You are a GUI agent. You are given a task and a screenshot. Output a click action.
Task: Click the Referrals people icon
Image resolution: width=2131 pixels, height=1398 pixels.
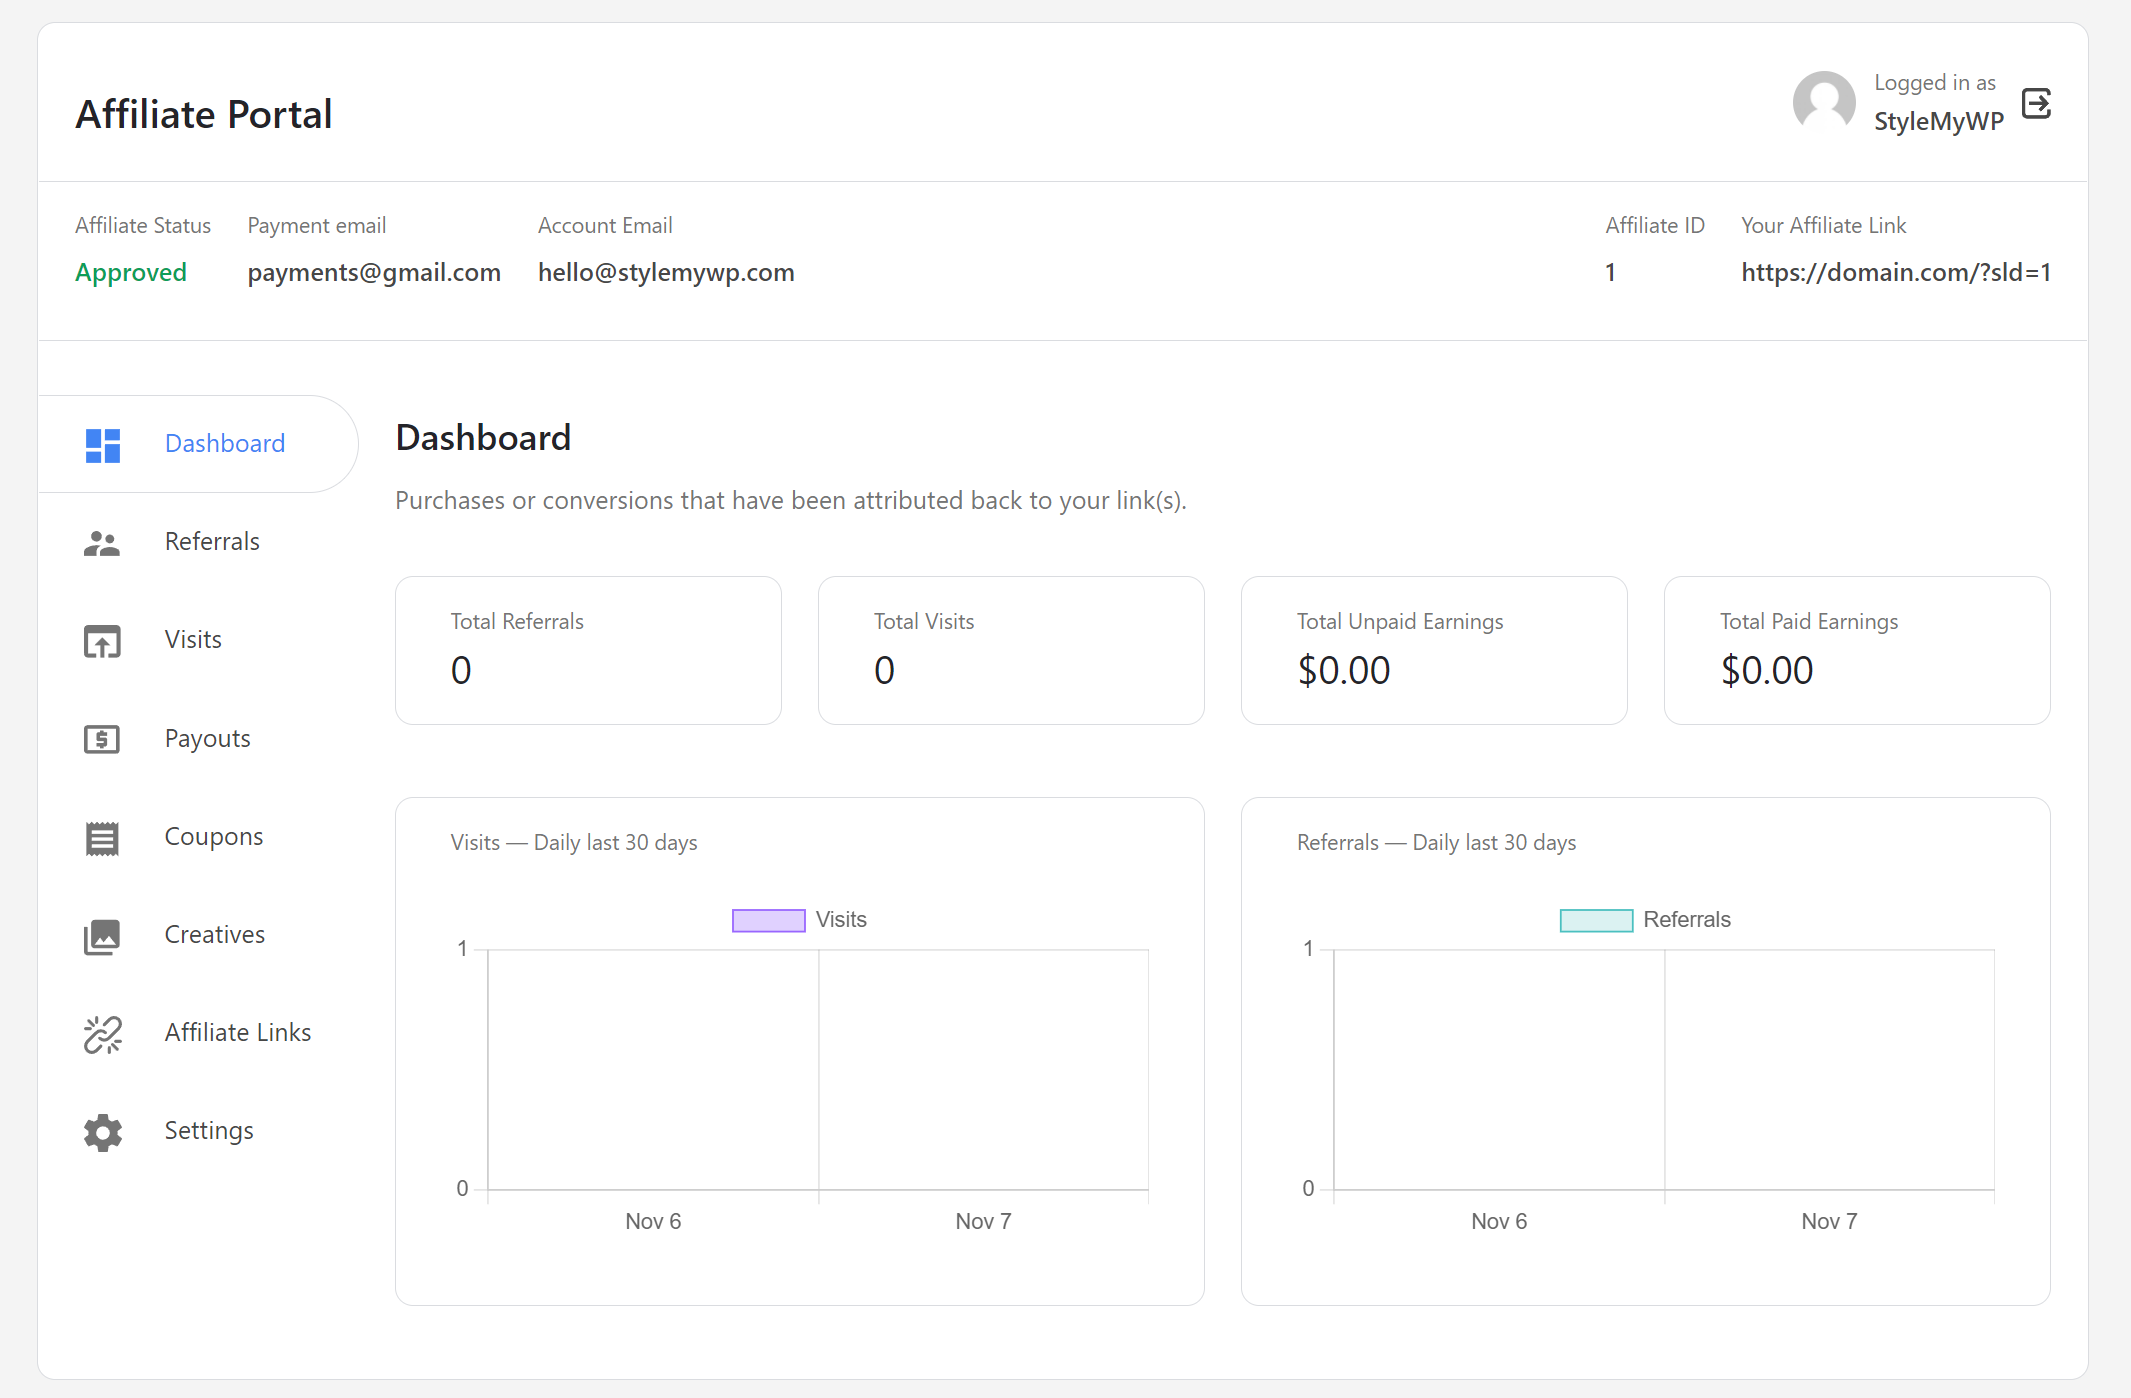(101, 543)
